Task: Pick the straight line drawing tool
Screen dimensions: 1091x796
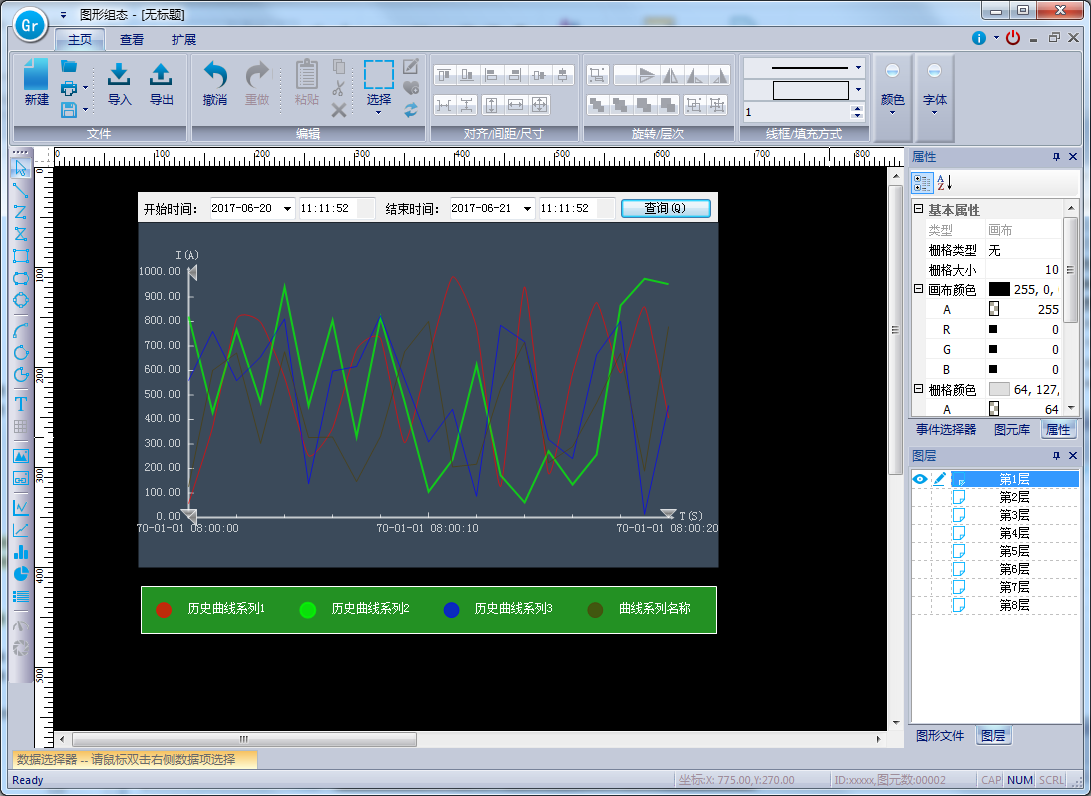Action: (x=21, y=190)
